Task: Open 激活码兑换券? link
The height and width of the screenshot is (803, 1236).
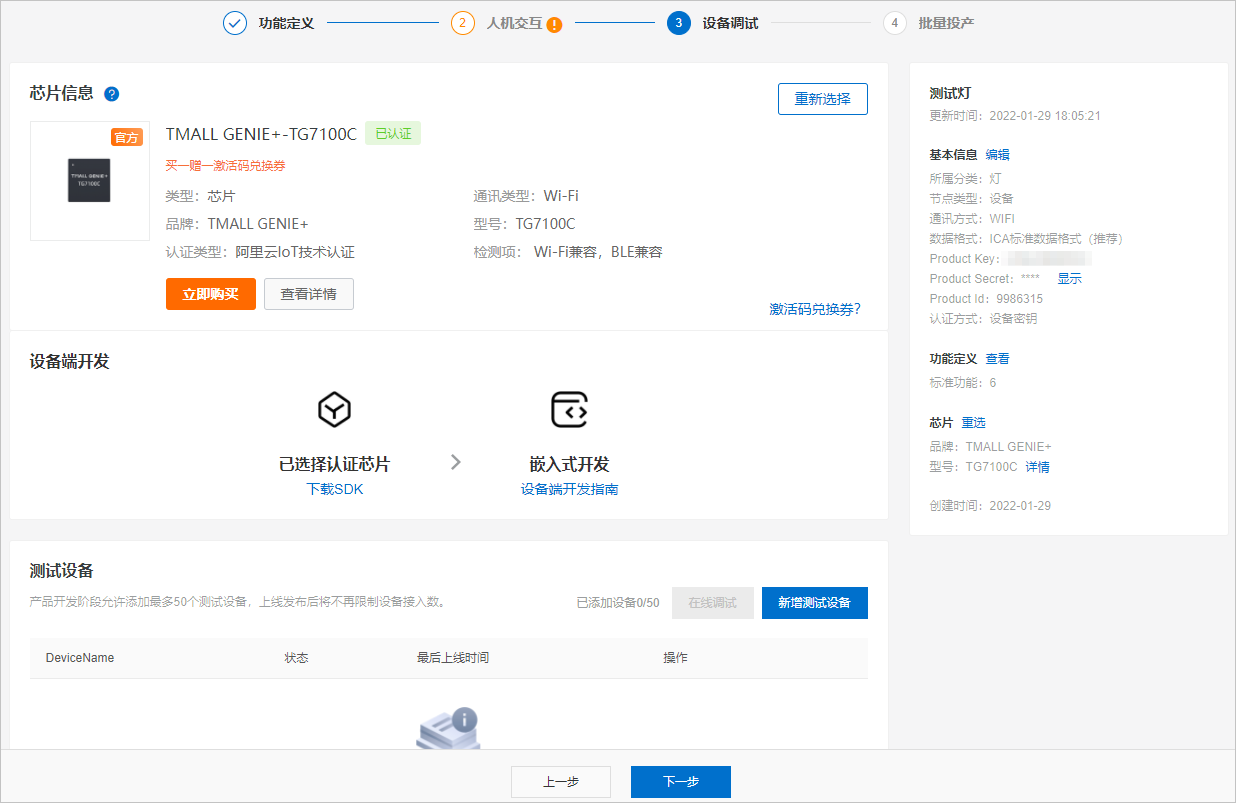Action: coord(815,309)
